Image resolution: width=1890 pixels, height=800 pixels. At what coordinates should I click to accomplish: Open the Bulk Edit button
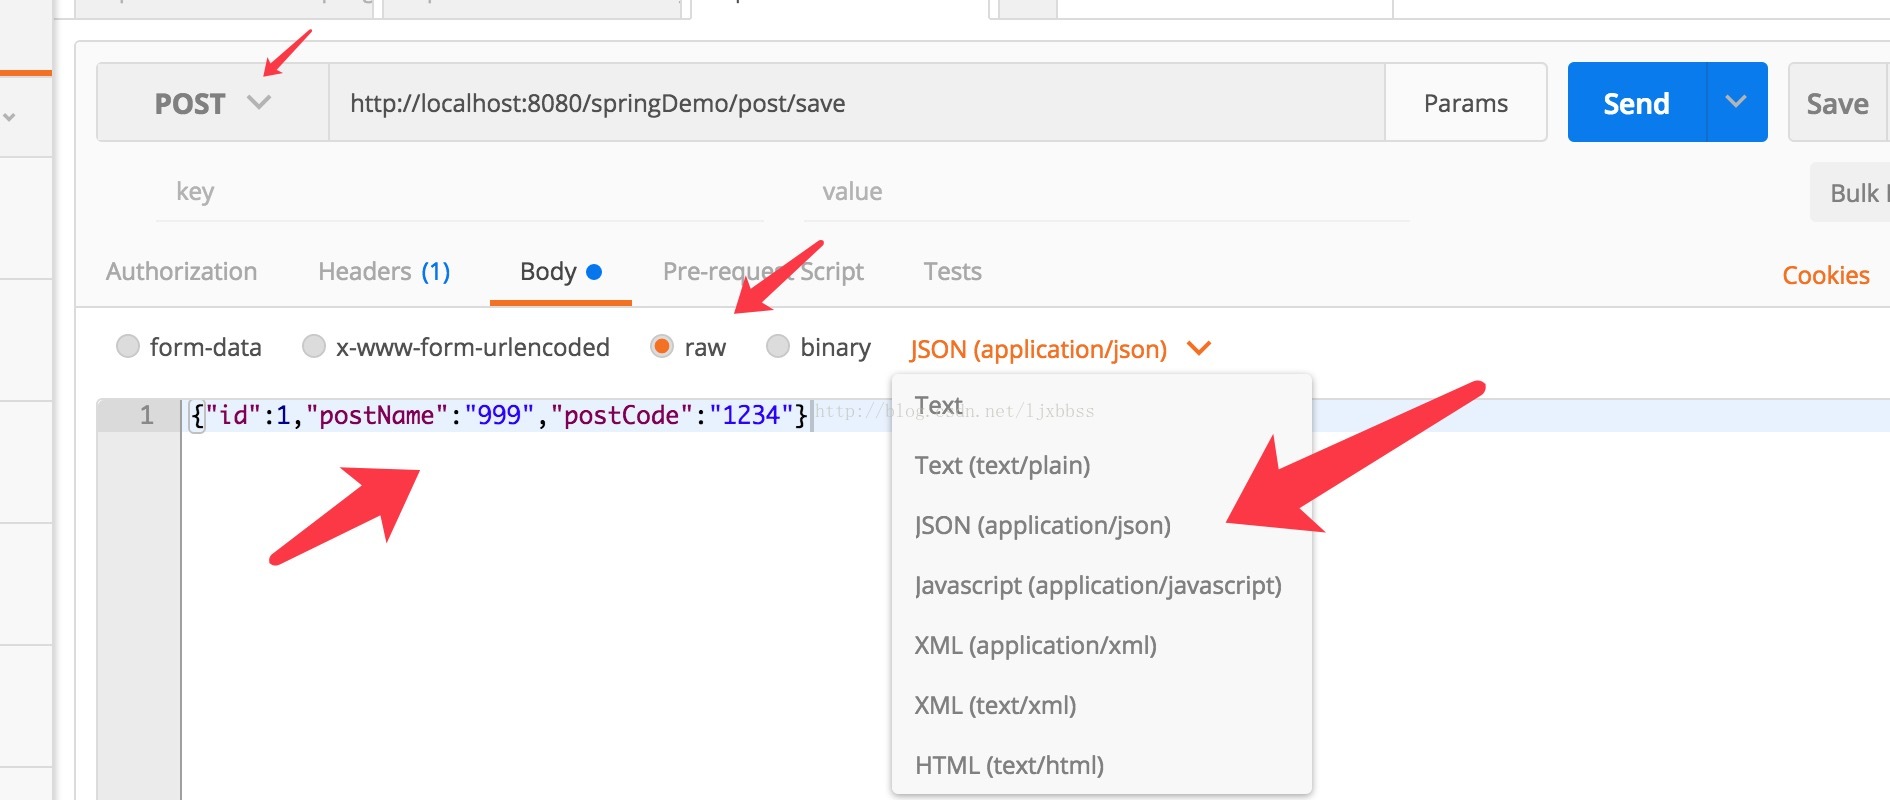click(1852, 193)
